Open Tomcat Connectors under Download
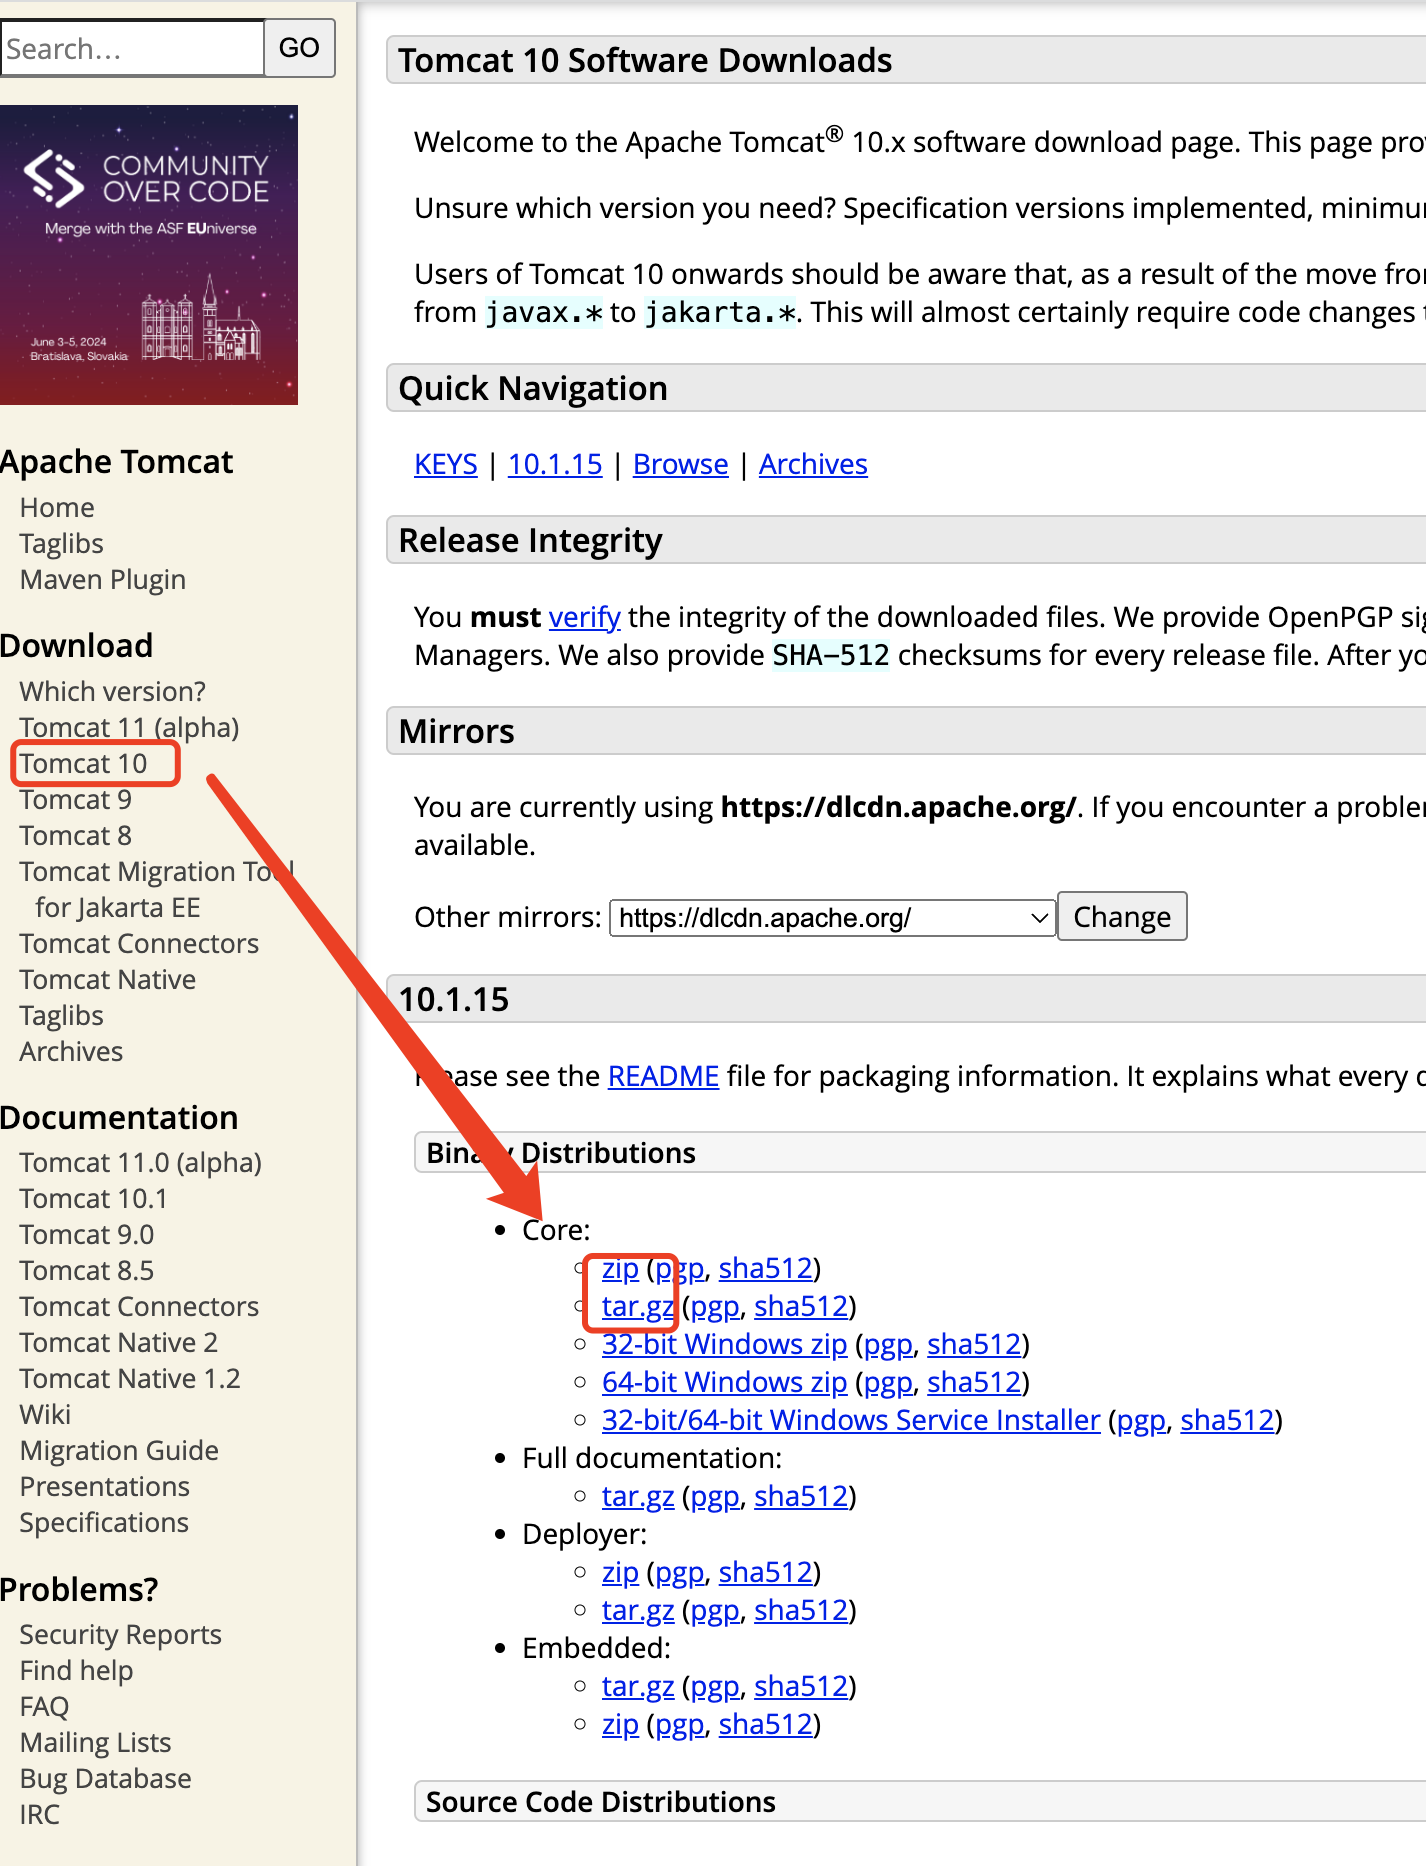1426x1866 pixels. 139,944
